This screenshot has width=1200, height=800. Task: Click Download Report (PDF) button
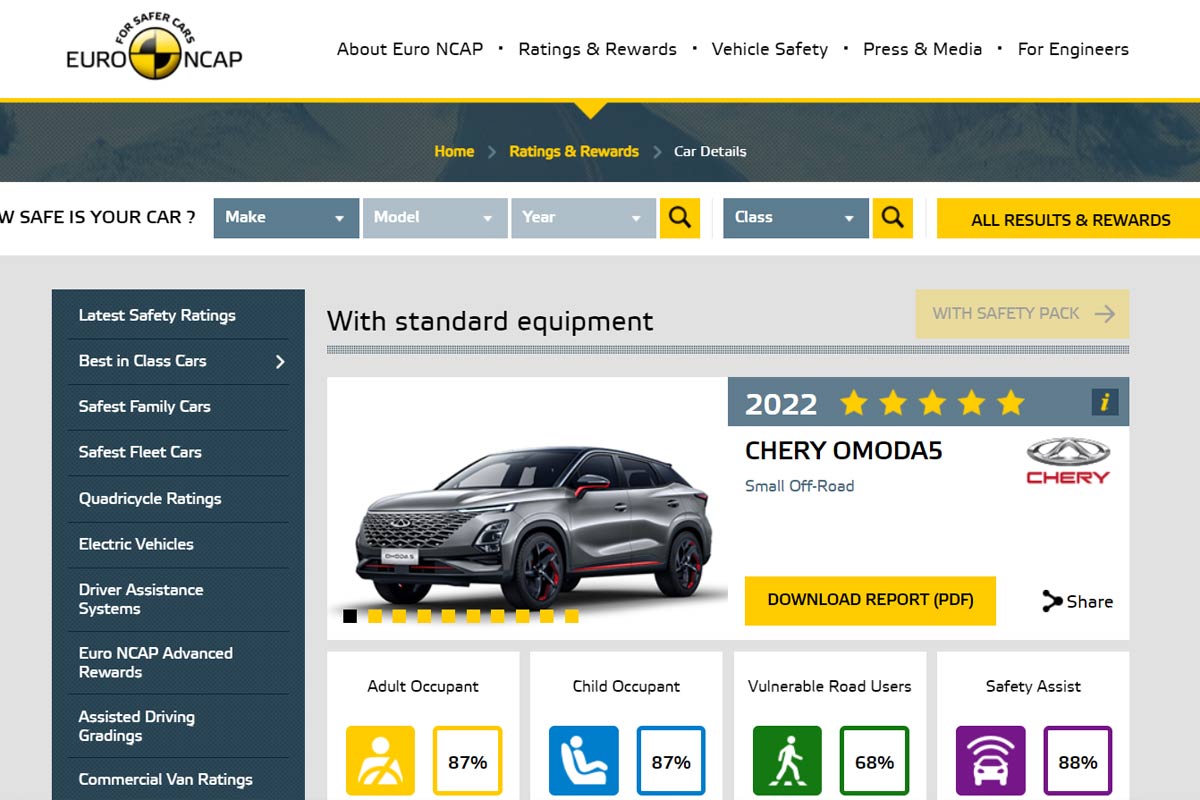pyautogui.click(x=870, y=600)
